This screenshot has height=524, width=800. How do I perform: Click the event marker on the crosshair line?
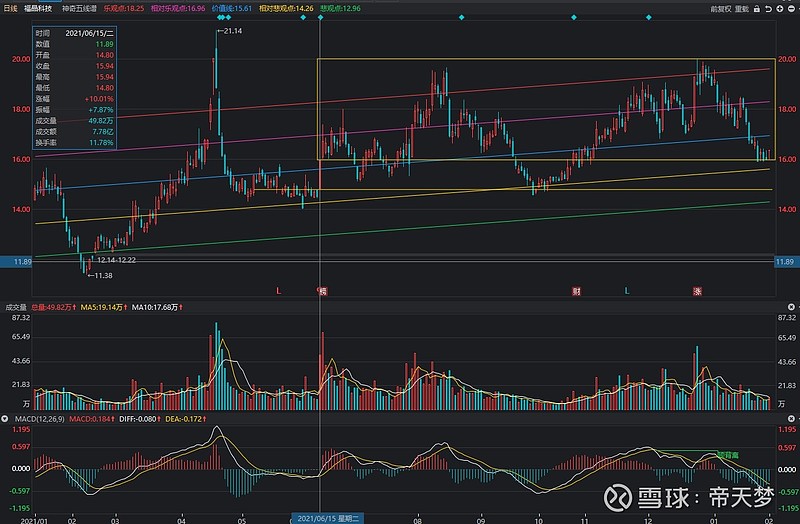click(x=322, y=291)
